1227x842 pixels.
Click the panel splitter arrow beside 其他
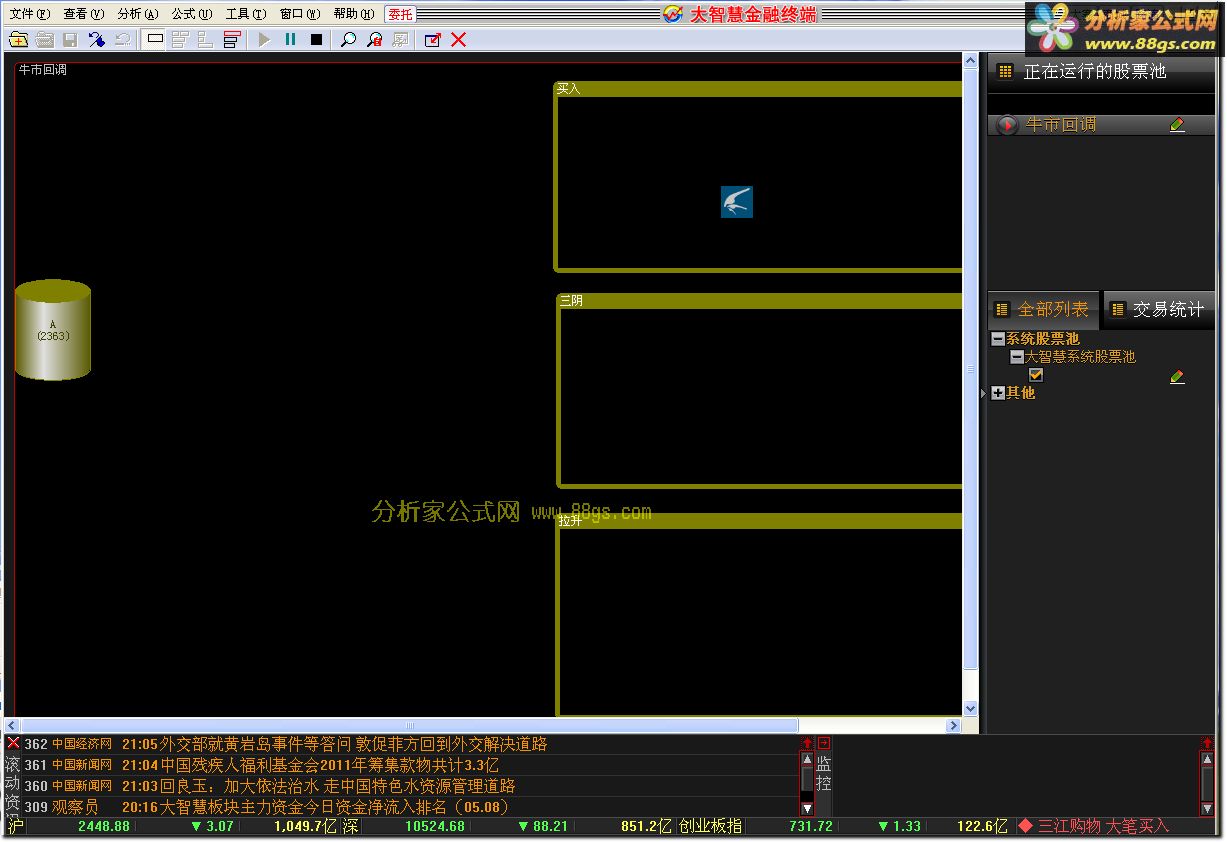pos(983,394)
